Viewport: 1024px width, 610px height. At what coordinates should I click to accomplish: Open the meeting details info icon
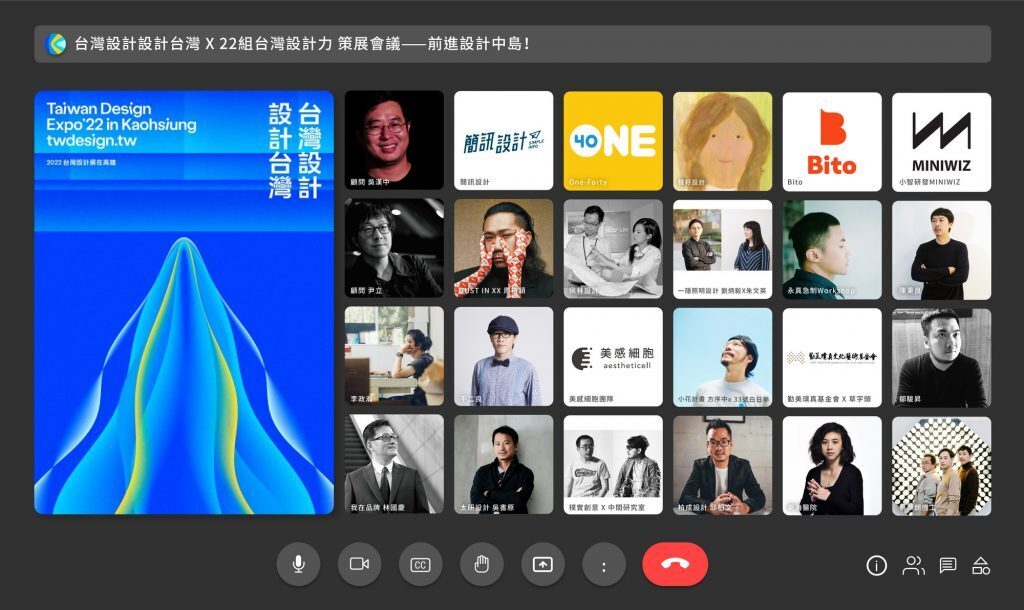(x=876, y=566)
